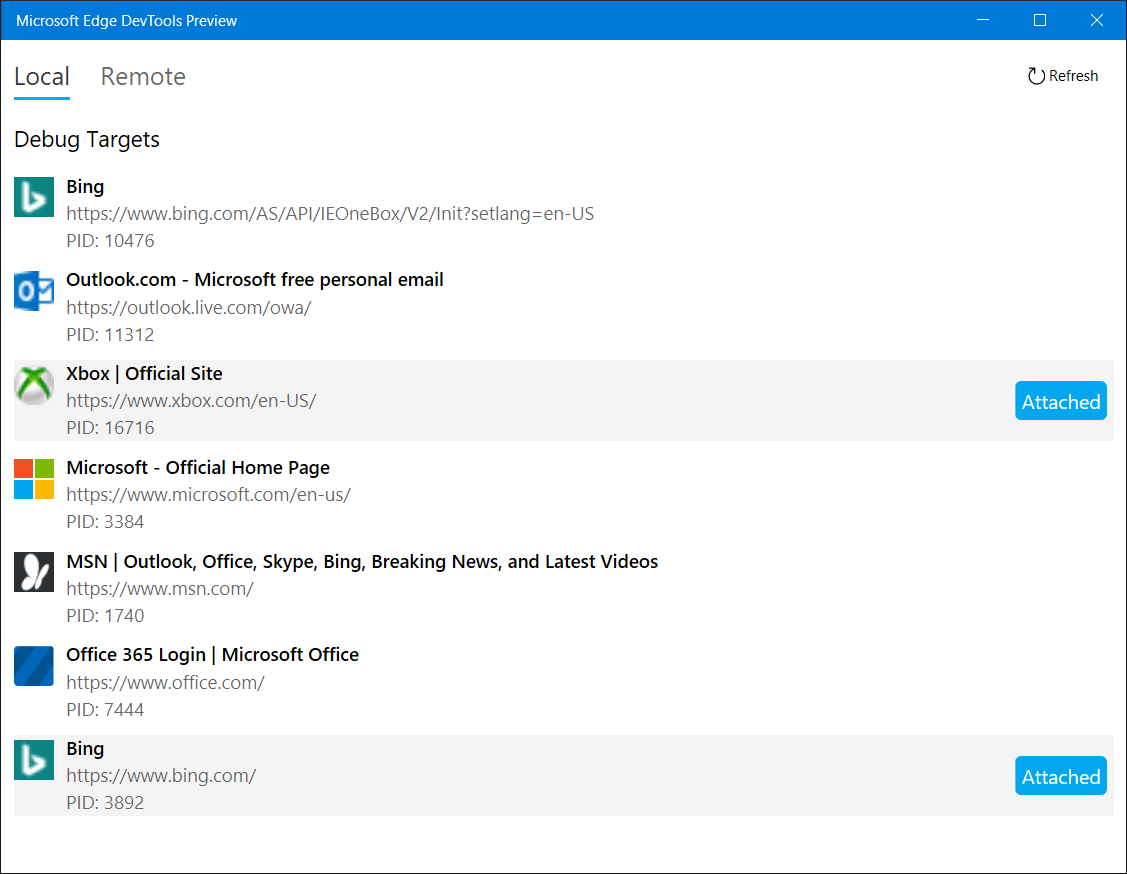Click the outlook.live.com/owa/ URL
The height and width of the screenshot is (874, 1127).
point(188,308)
